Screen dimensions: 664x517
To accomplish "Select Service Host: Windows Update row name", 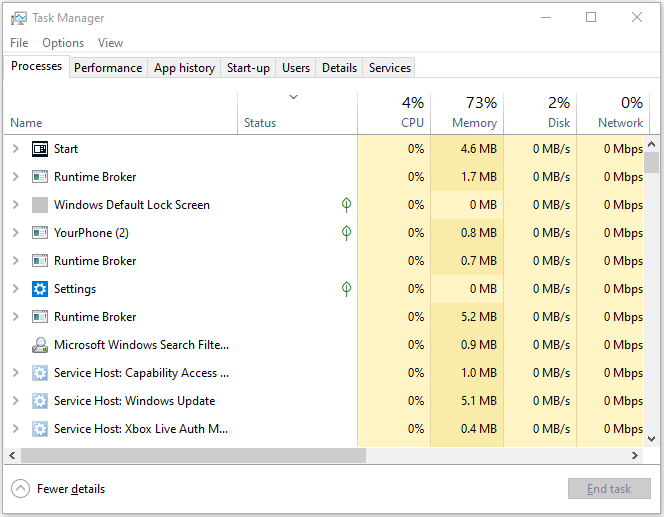I will (x=134, y=401).
